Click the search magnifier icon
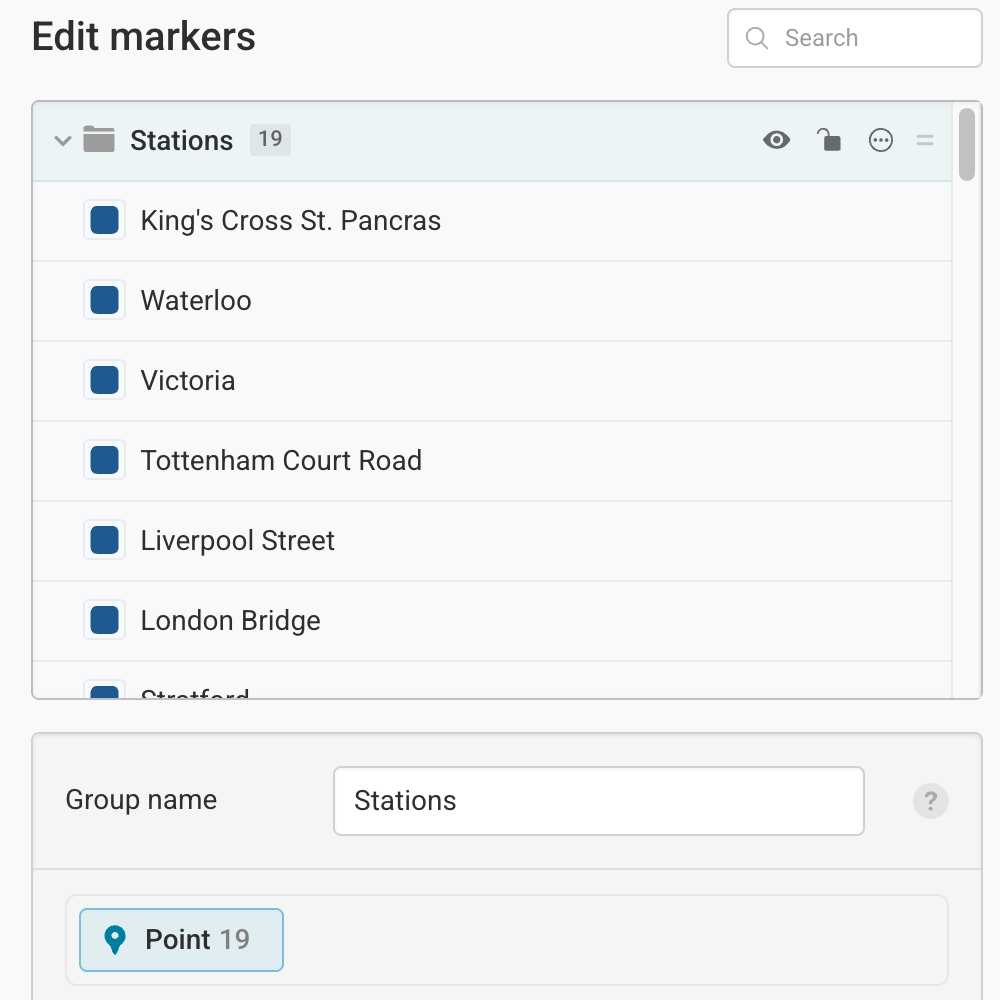Screen dimensions: 1000x1000 point(757,37)
